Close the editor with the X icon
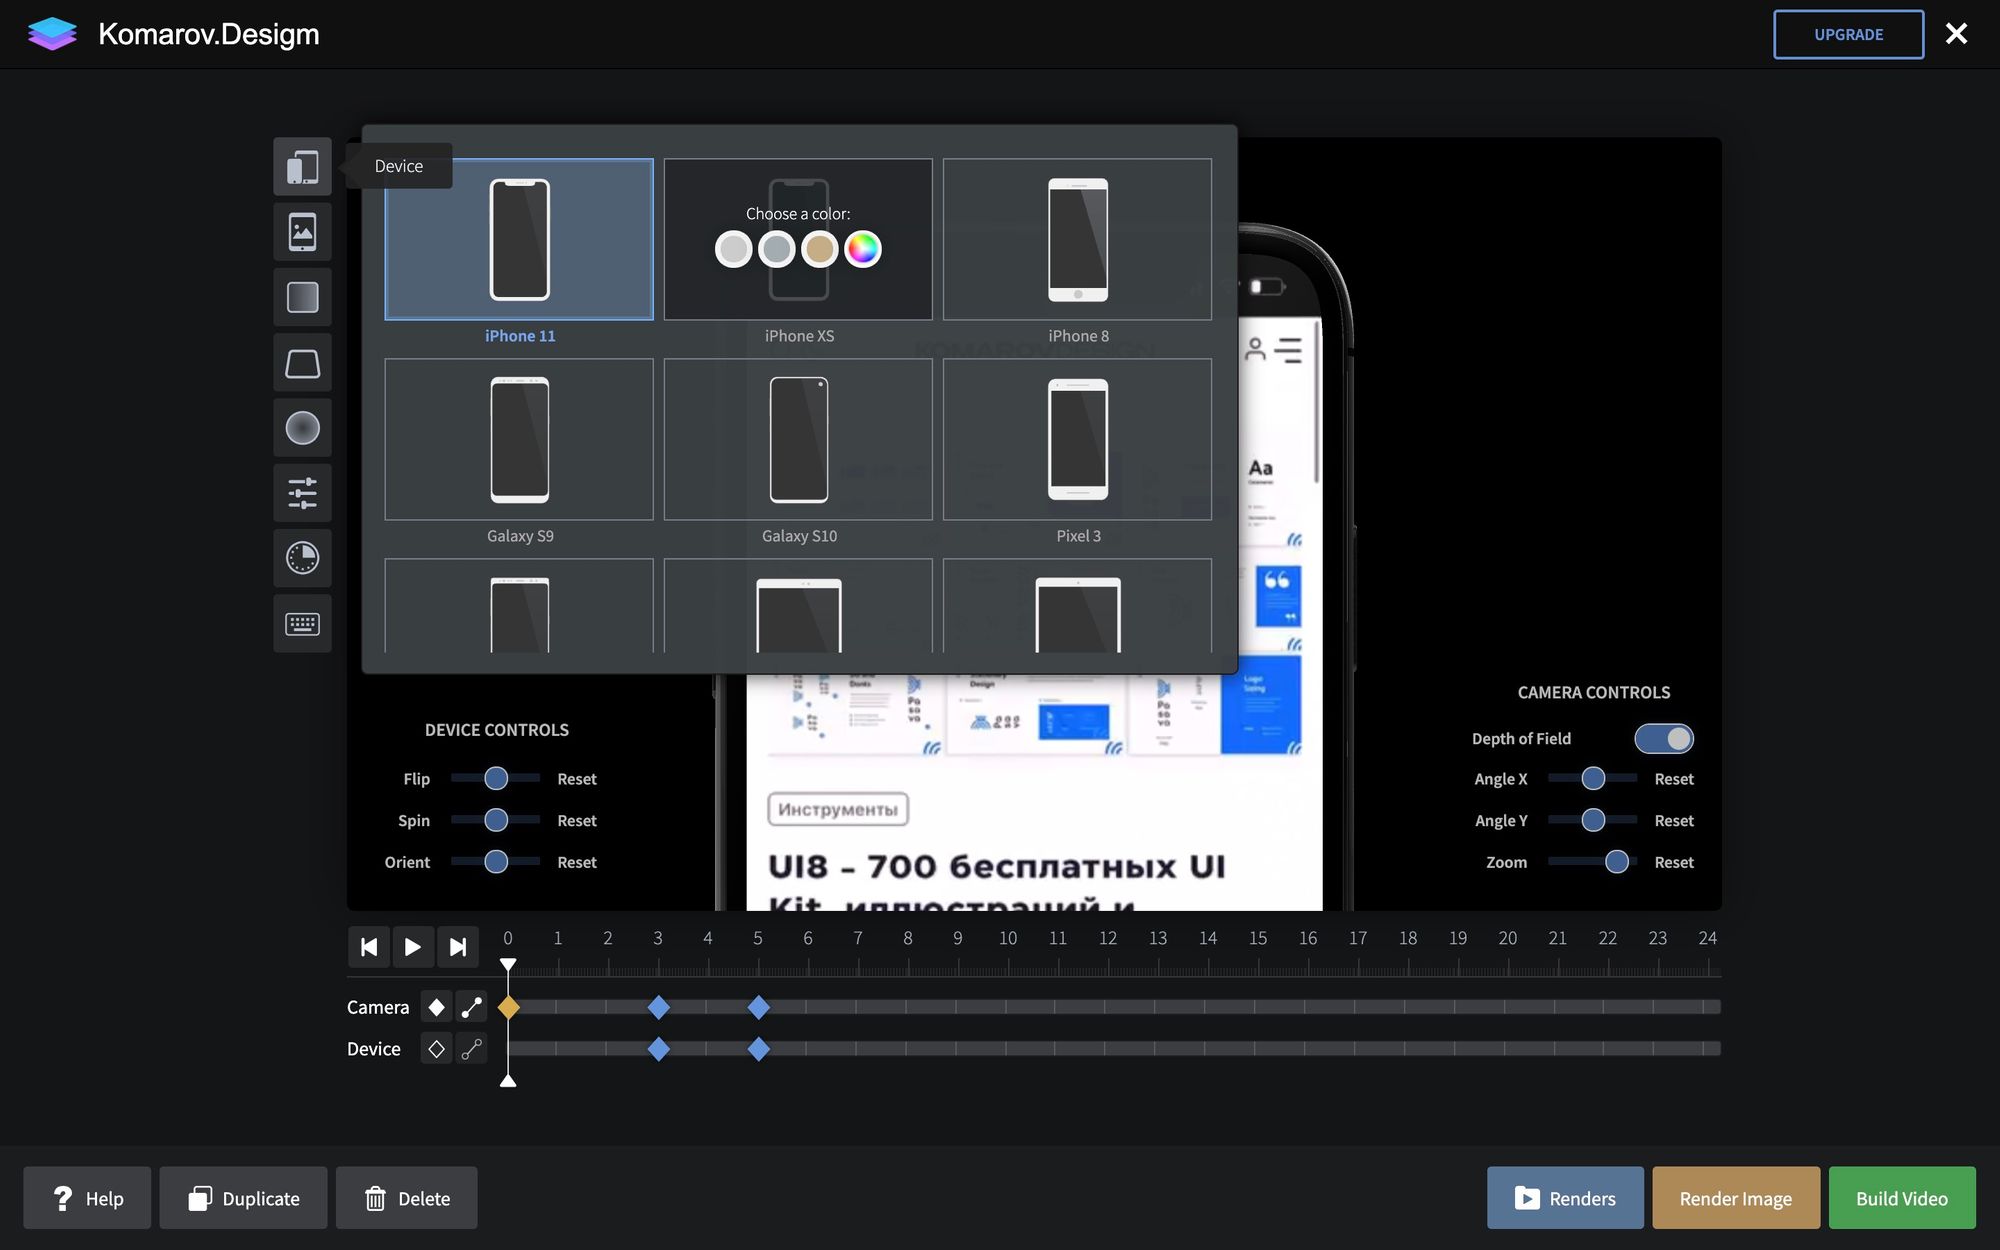 coord(1956,34)
